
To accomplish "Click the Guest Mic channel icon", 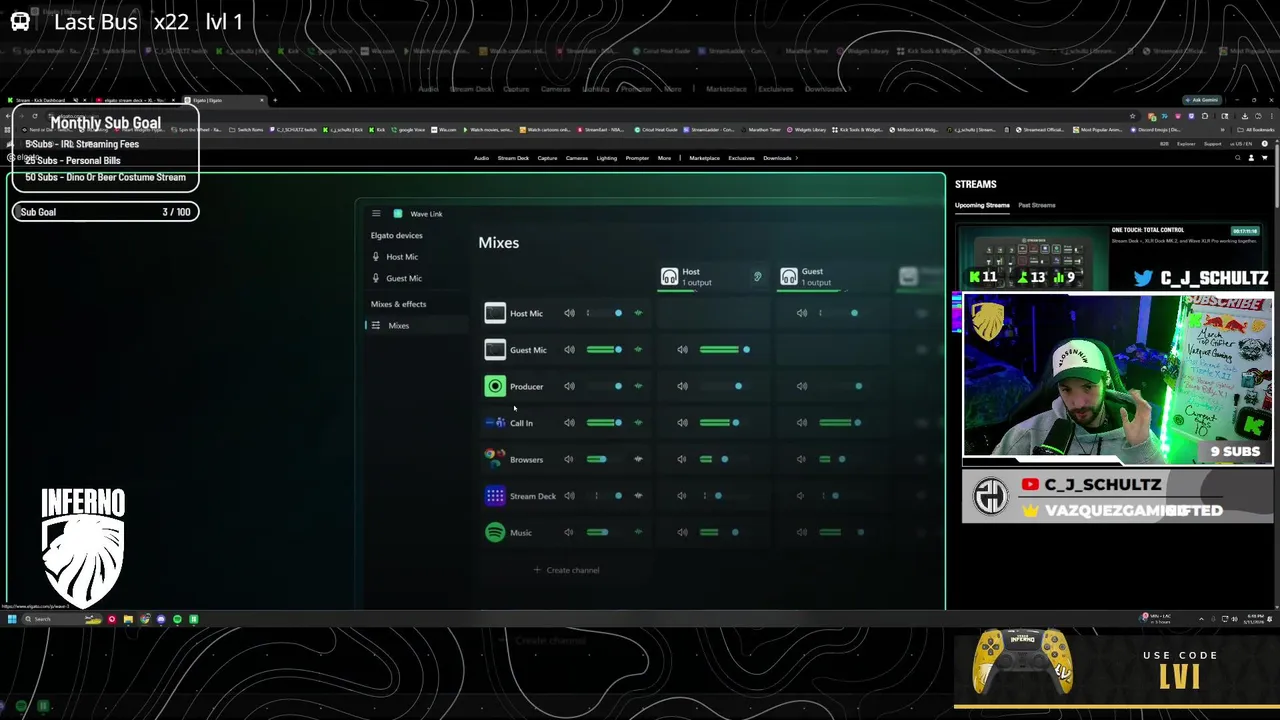I will coord(495,350).
